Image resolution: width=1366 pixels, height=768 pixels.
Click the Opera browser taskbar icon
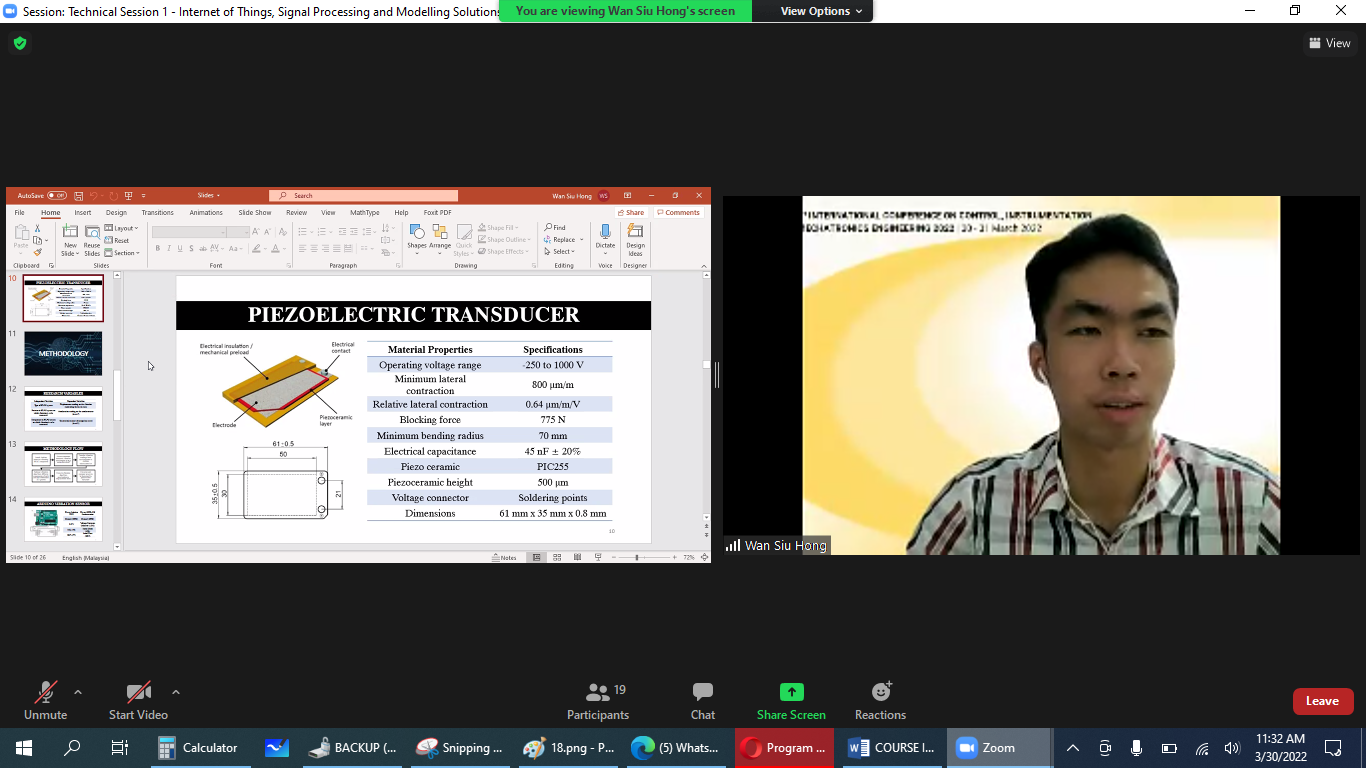coord(784,748)
